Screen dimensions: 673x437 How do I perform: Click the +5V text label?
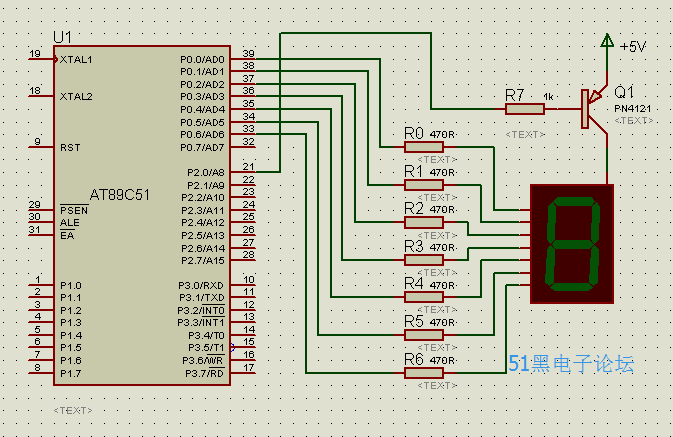tap(633, 46)
